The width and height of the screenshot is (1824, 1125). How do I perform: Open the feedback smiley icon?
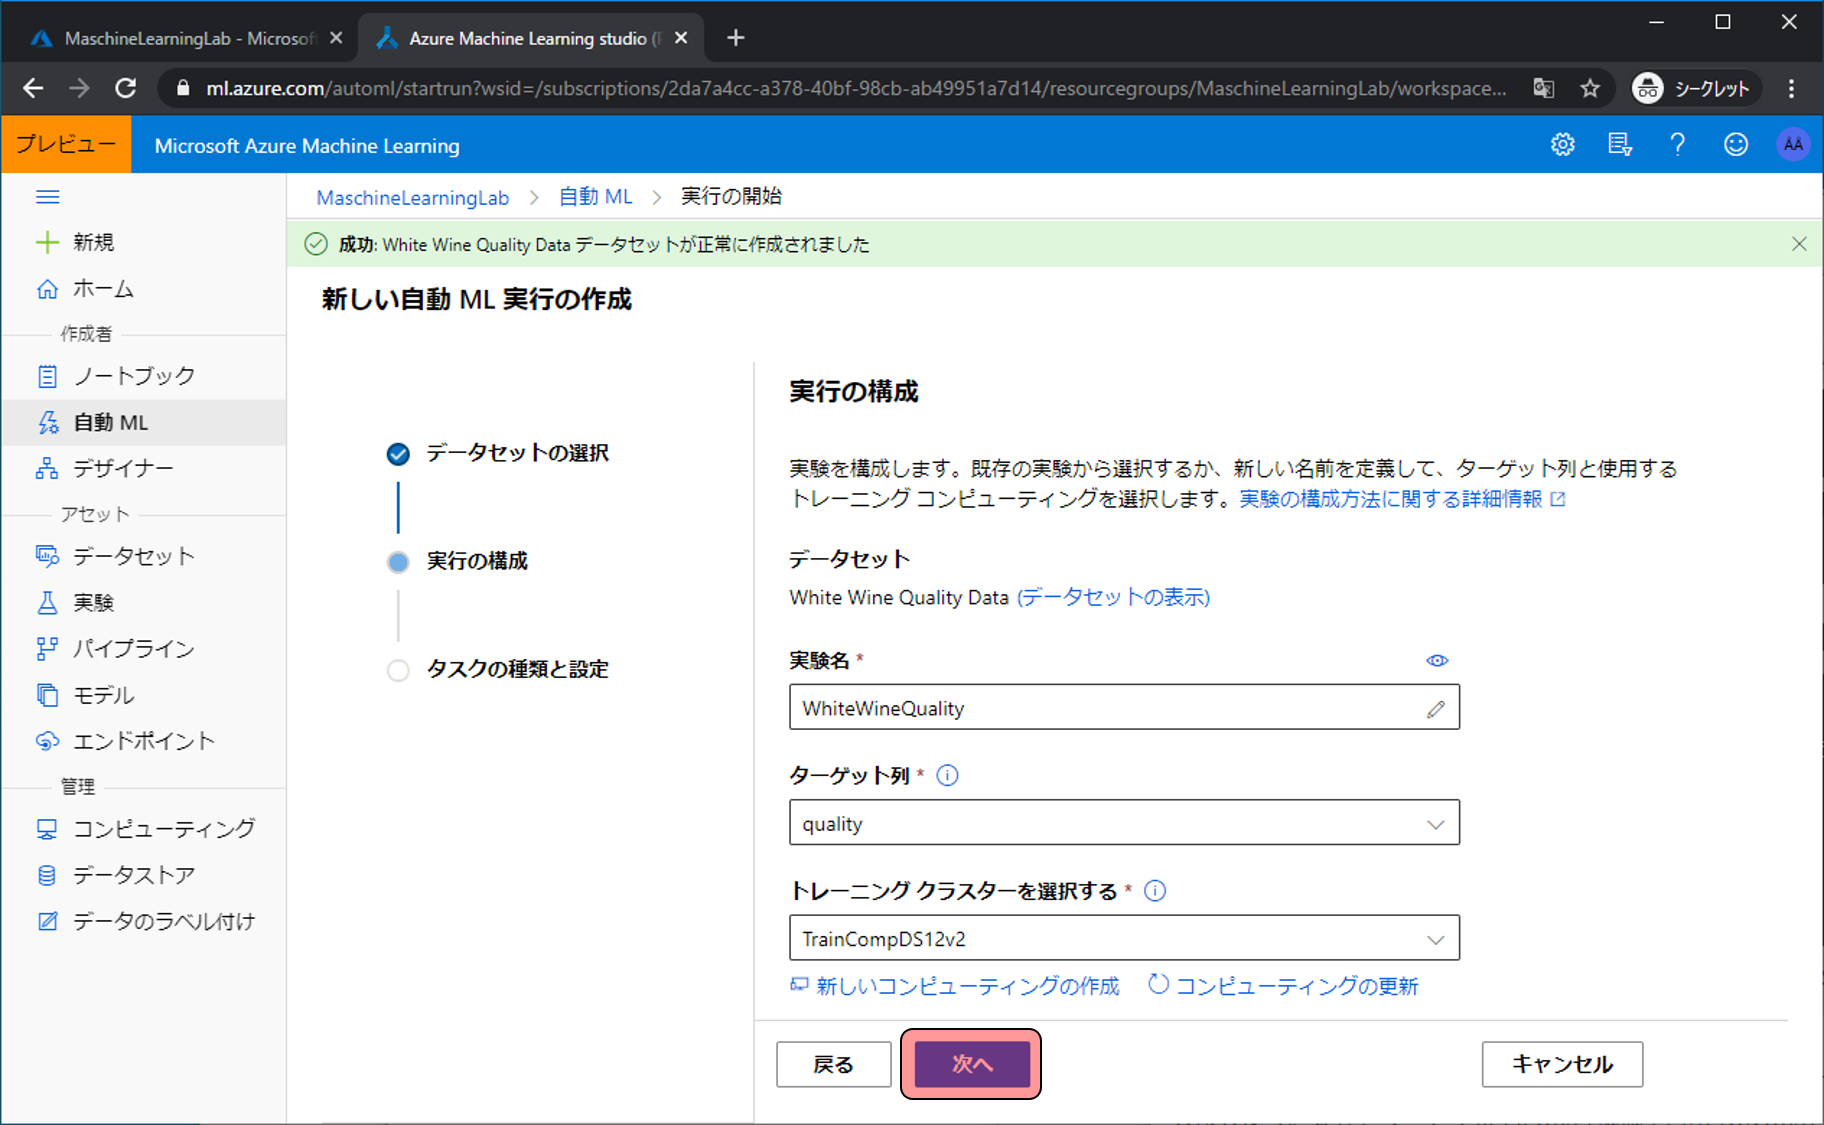tap(1736, 145)
